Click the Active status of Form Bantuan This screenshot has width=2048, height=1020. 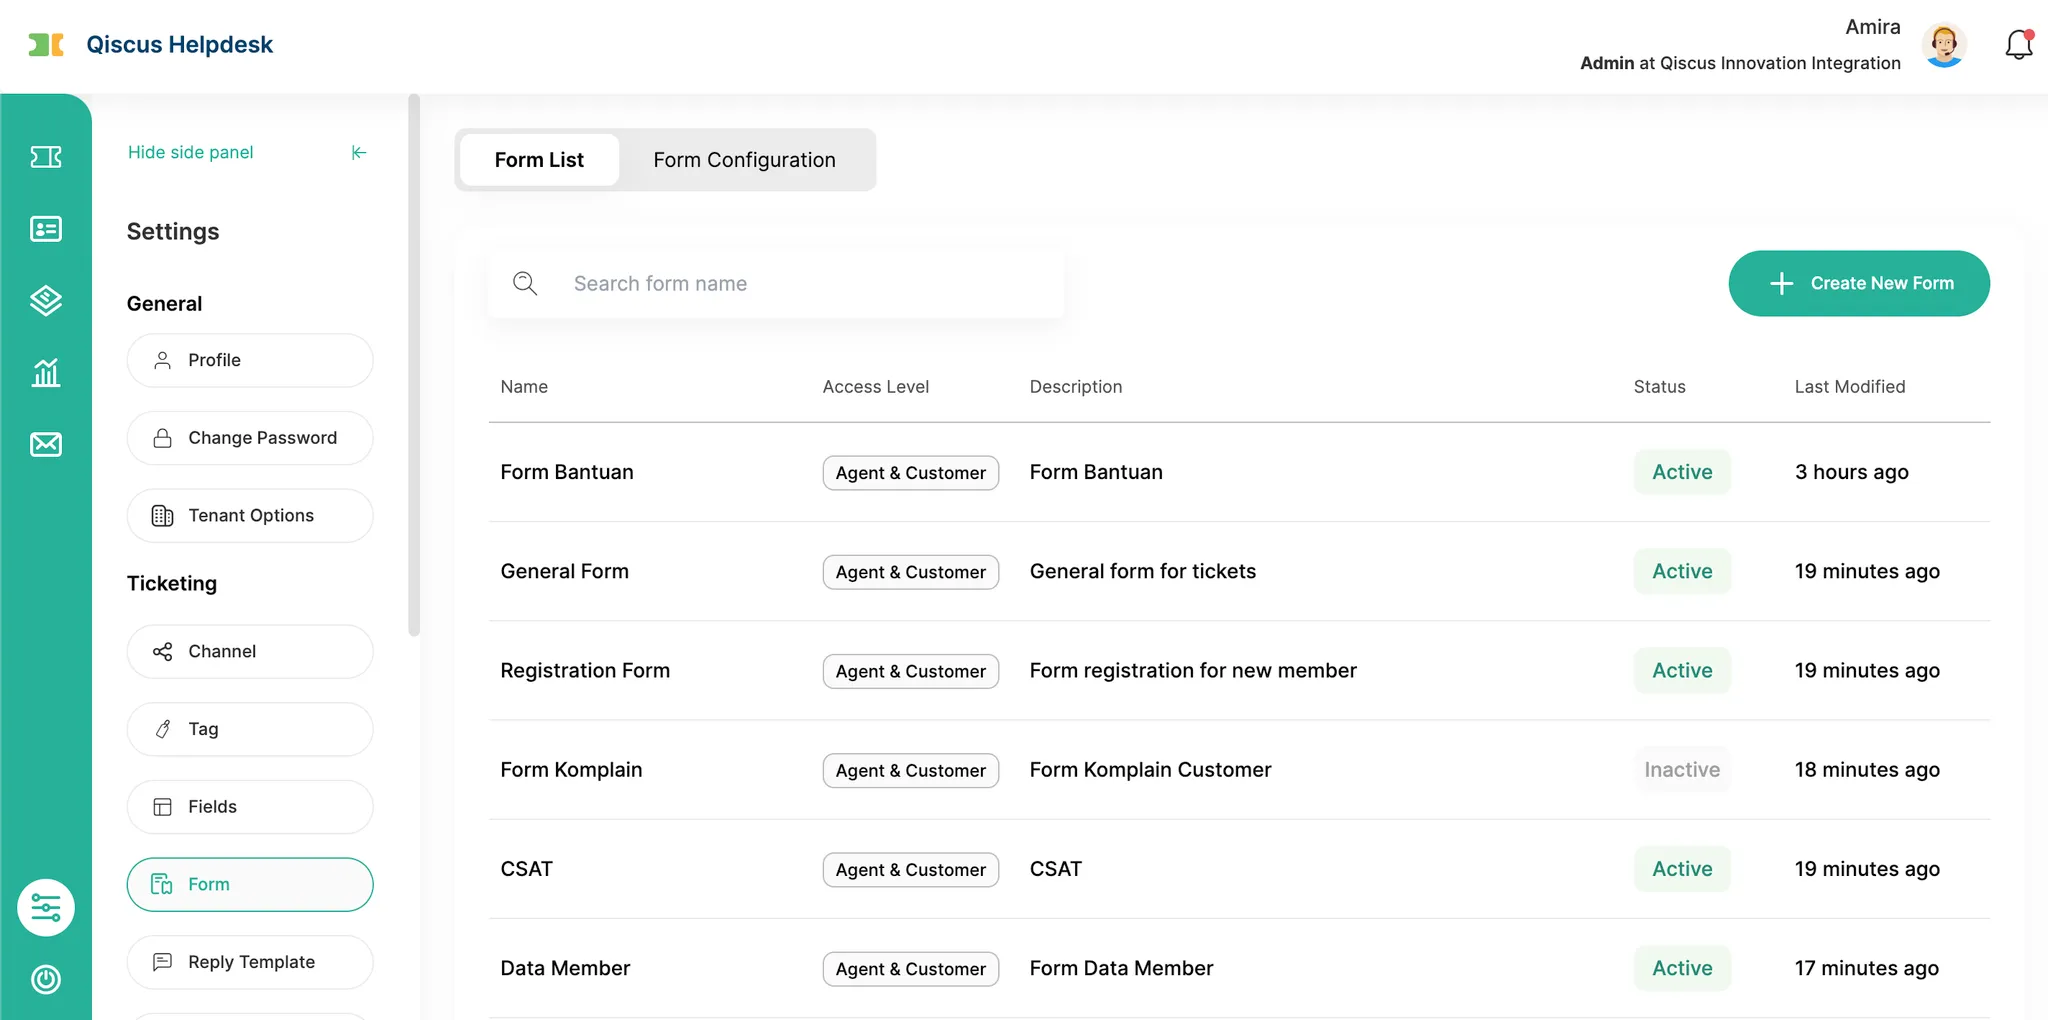pyautogui.click(x=1682, y=472)
